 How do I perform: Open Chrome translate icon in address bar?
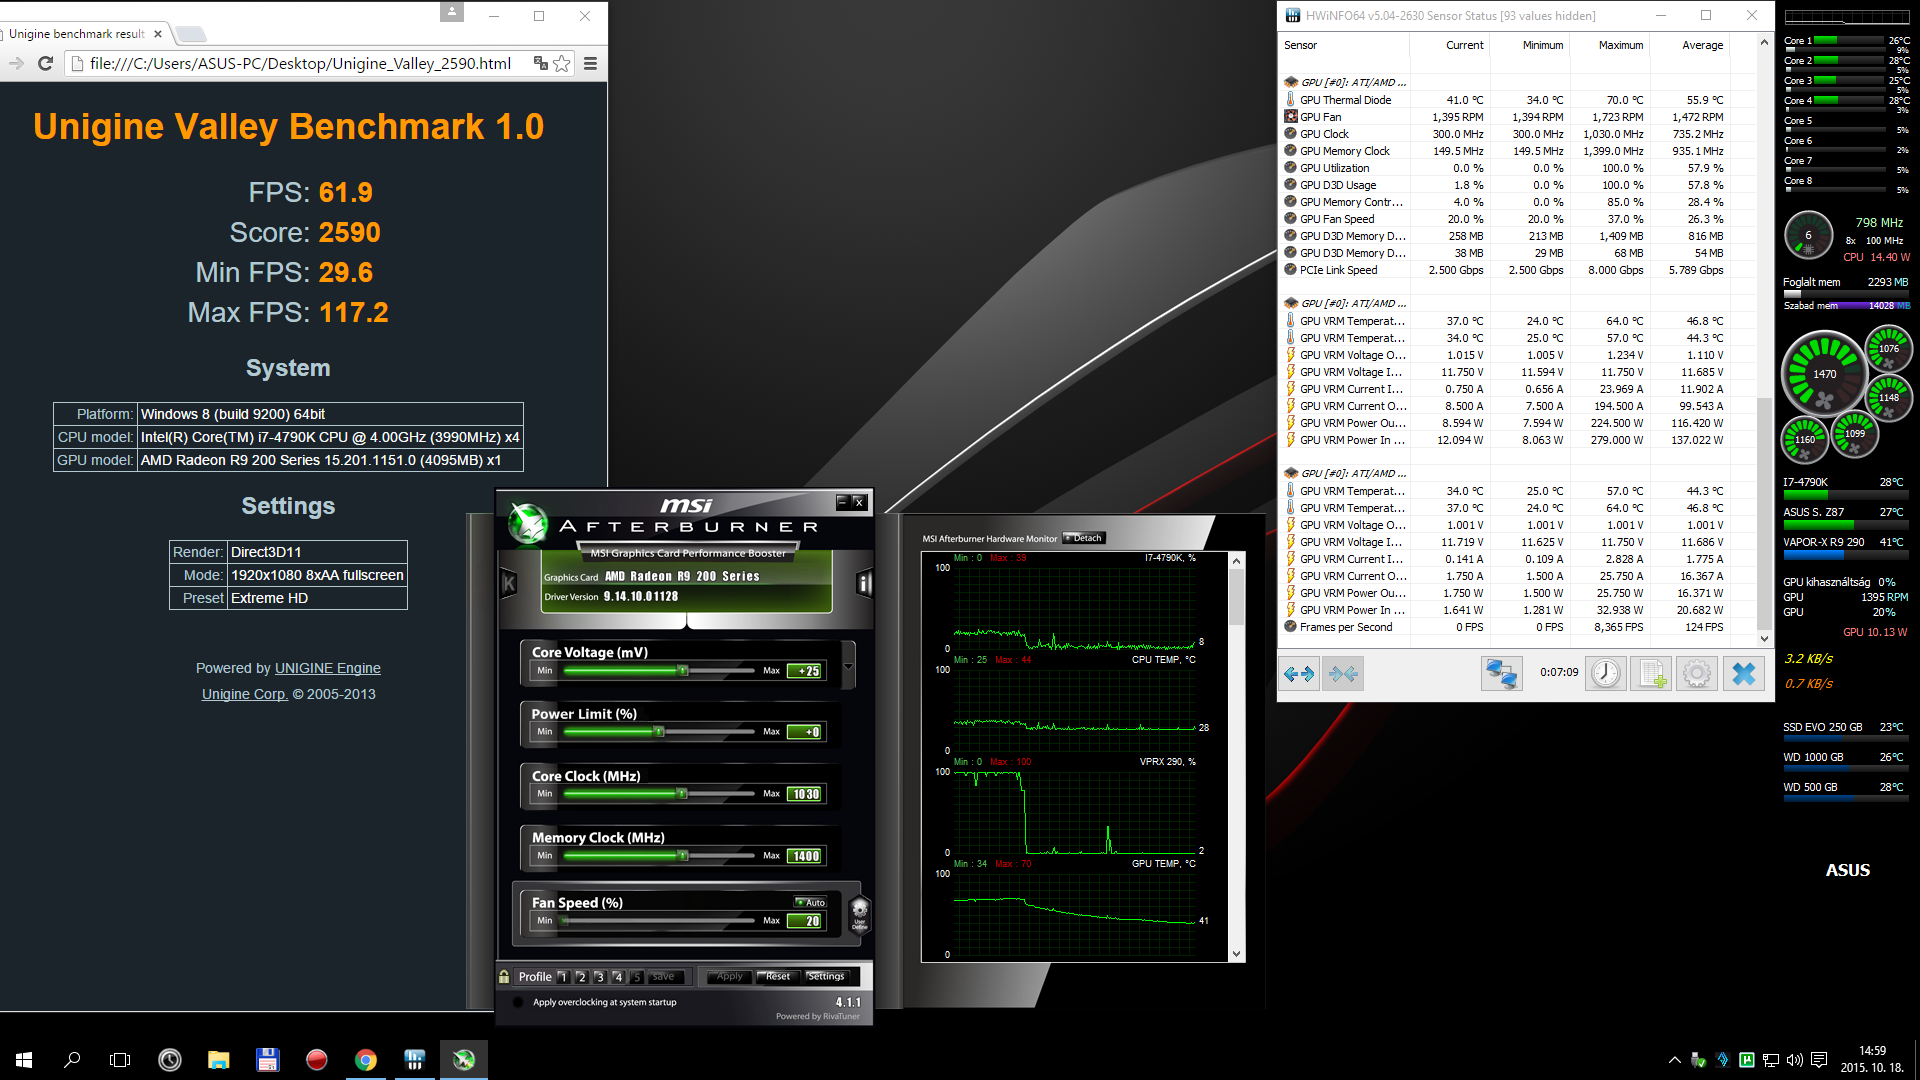pyautogui.click(x=541, y=63)
